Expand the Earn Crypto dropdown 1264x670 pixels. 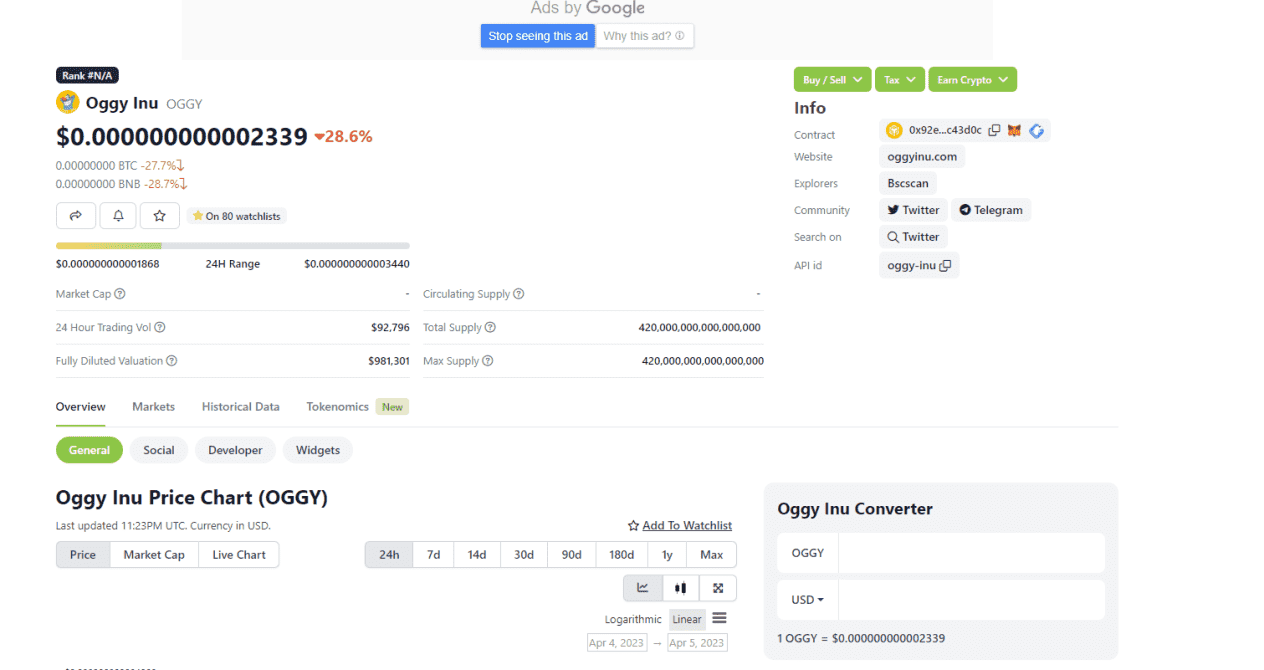coord(972,80)
